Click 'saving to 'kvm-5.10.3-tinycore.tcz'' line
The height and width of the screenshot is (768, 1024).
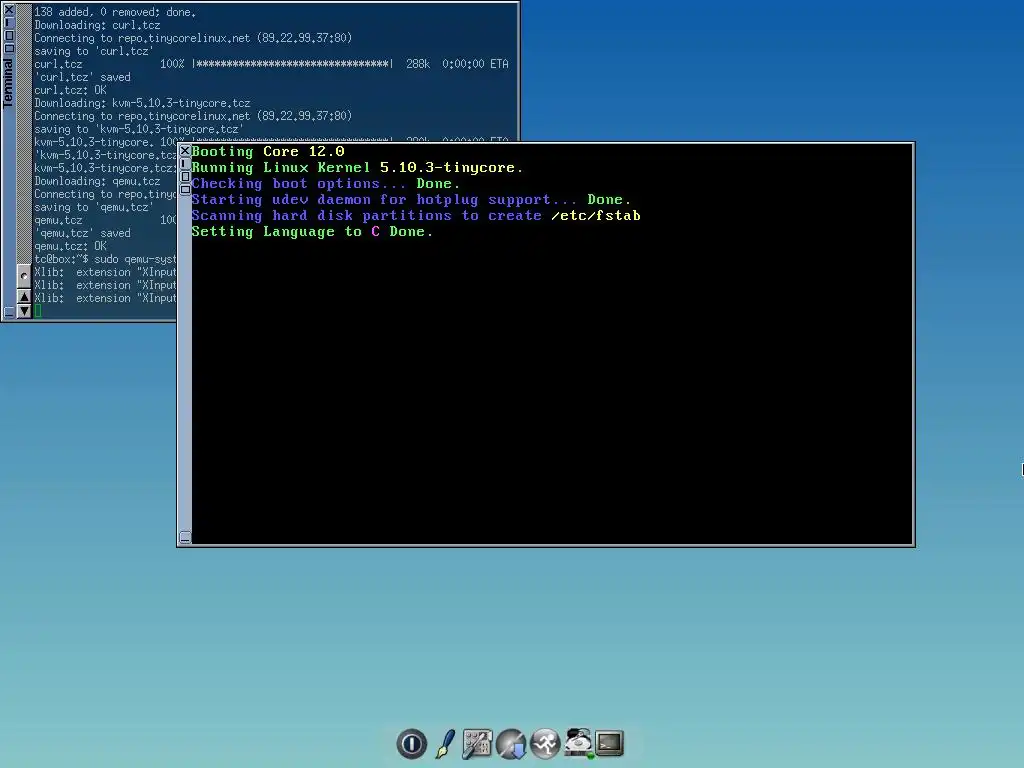click(x=138, y=129)
